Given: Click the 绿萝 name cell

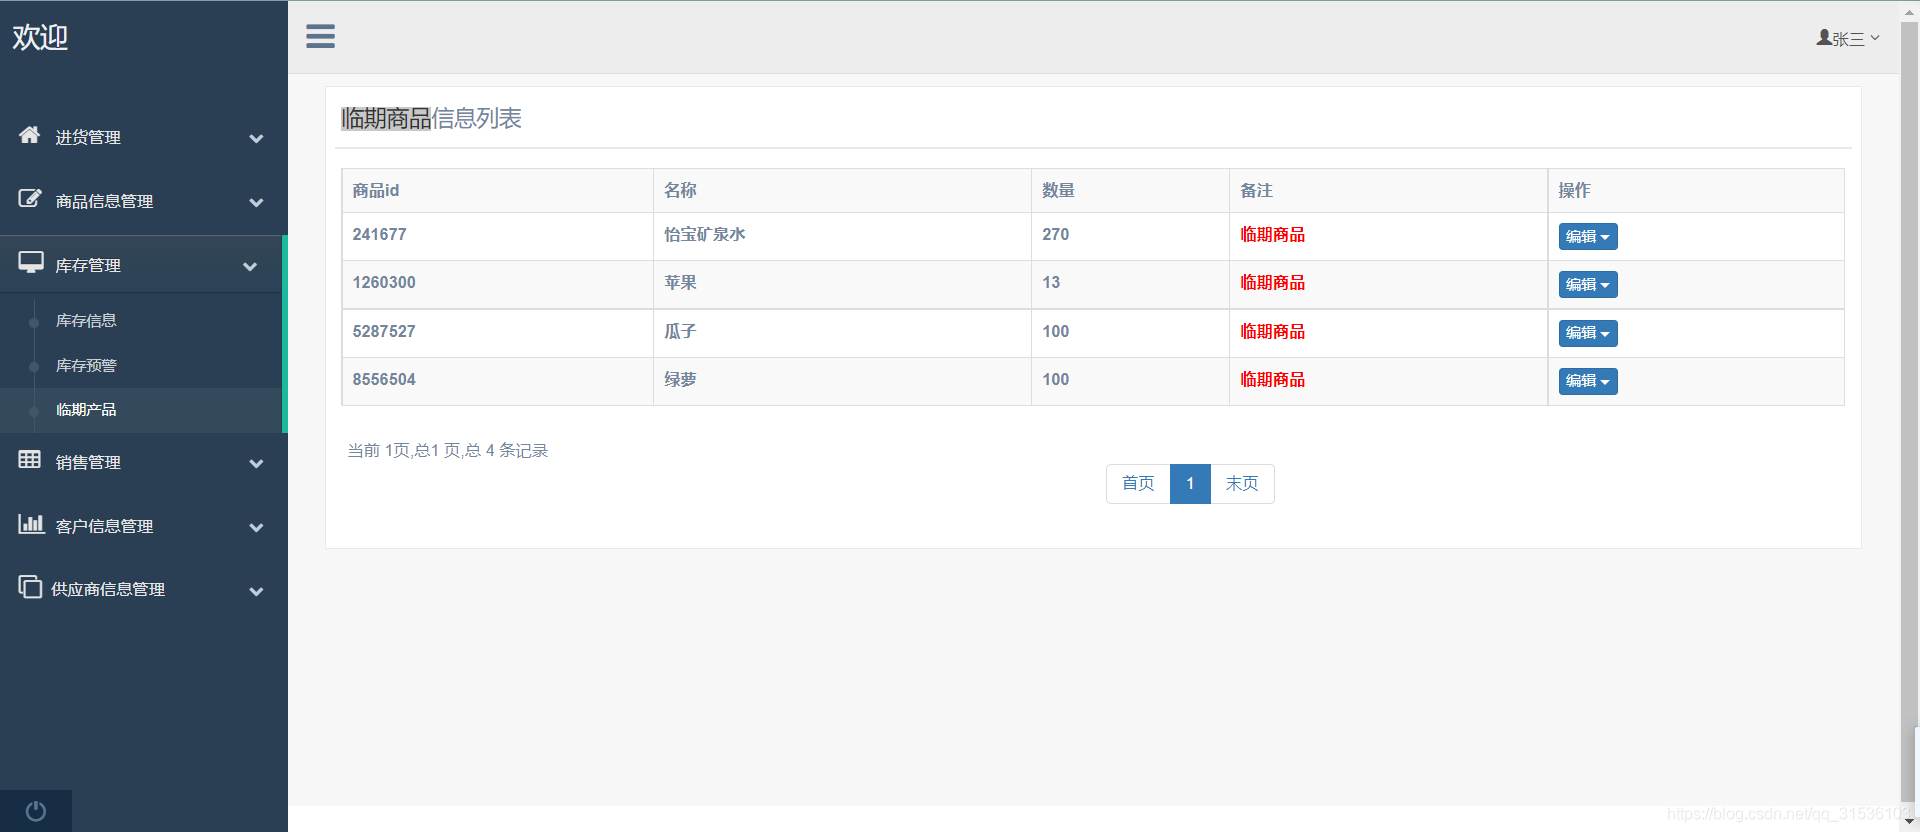Looking at the screenshot, I should 842,381.
